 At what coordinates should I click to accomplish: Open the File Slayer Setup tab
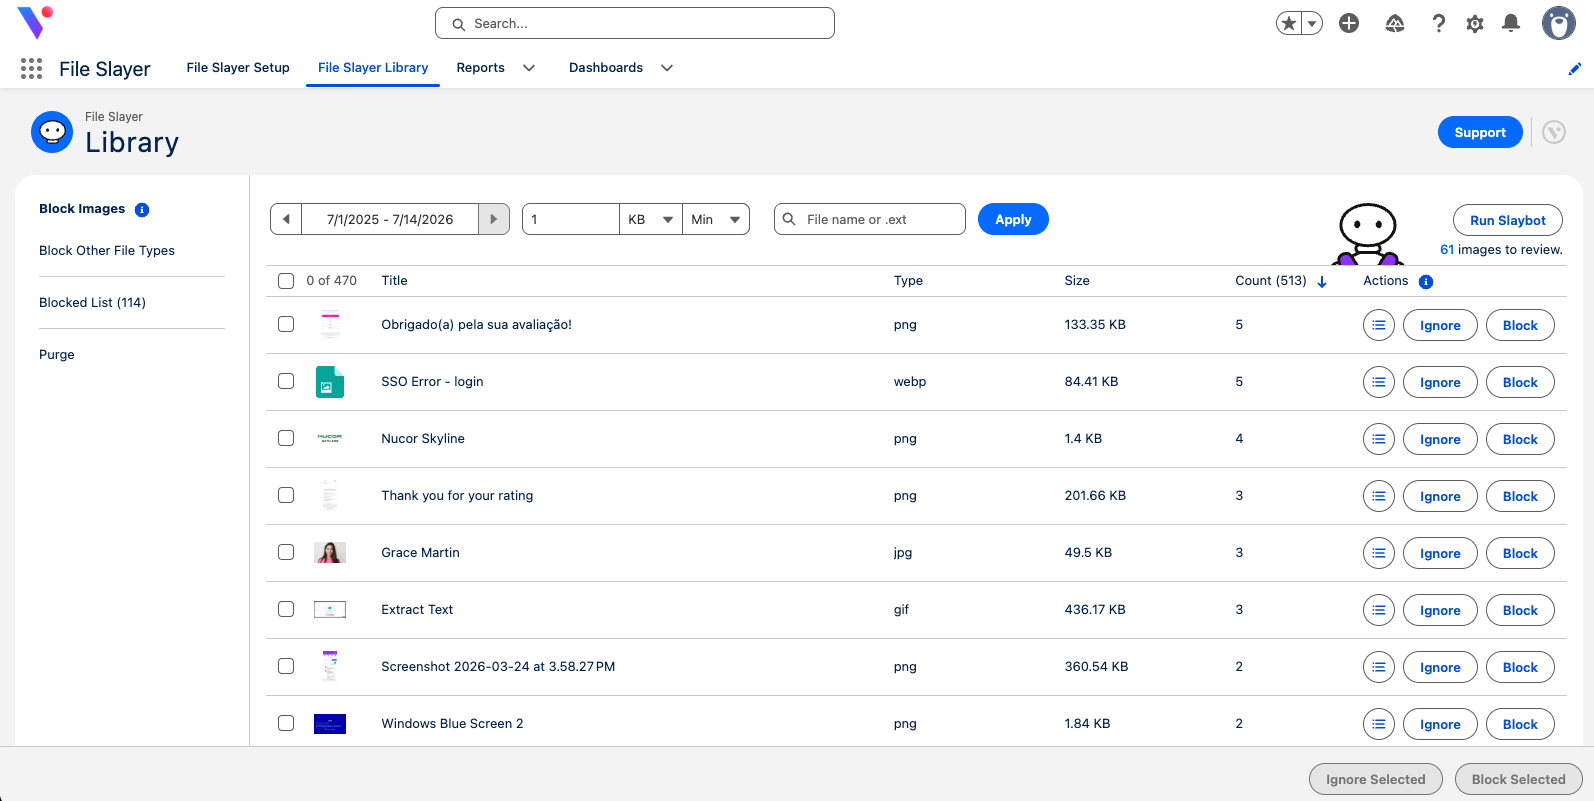pyautogui.click(x=238, y=68)
